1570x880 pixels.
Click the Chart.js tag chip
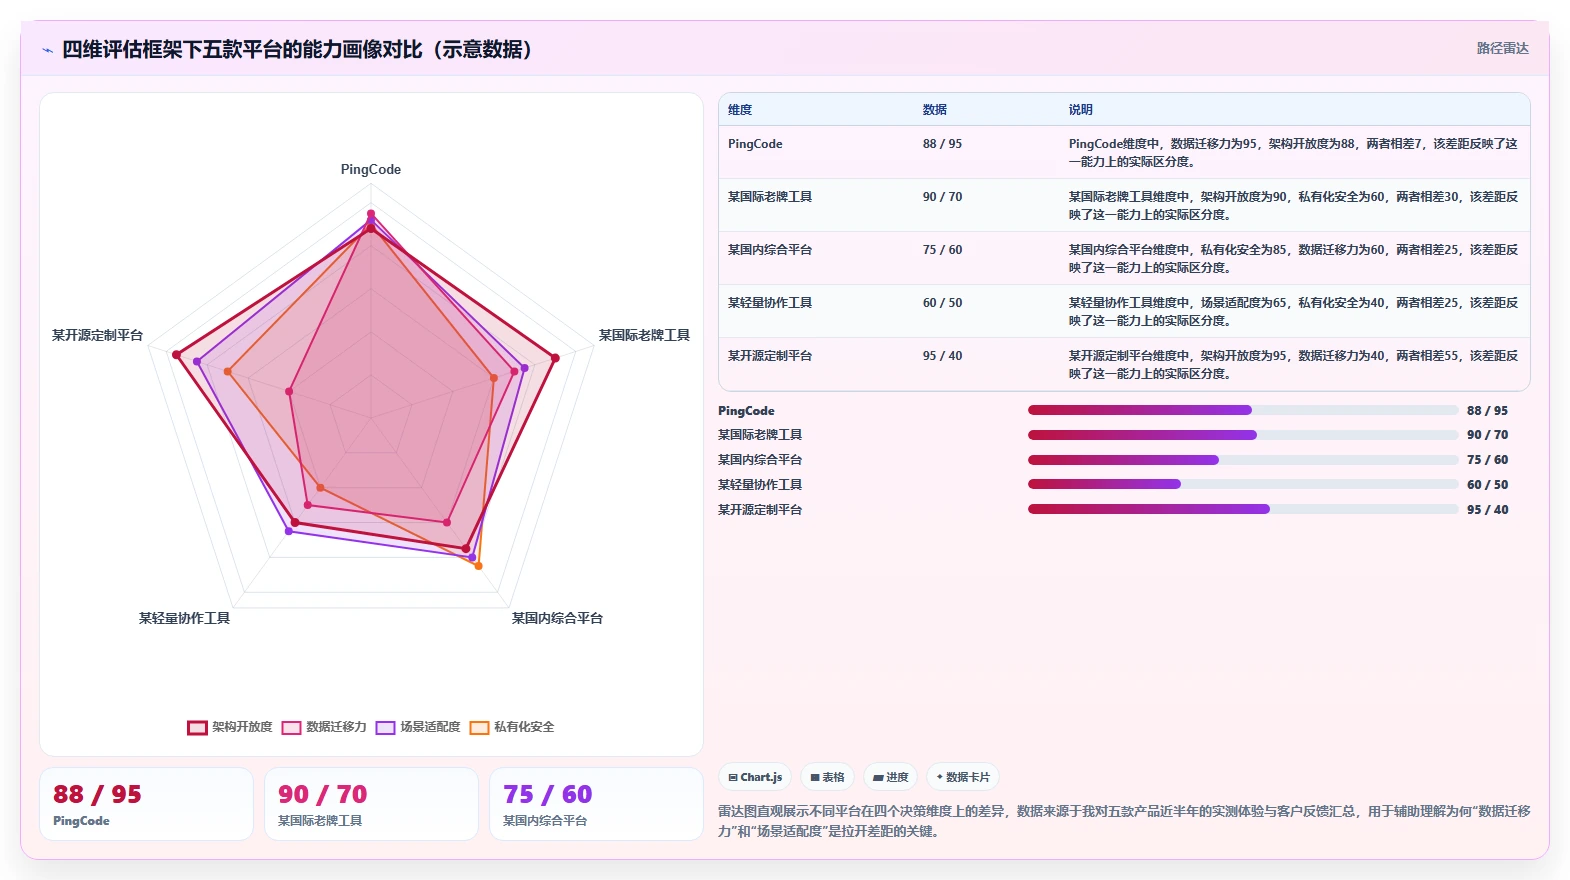point(755,777)
